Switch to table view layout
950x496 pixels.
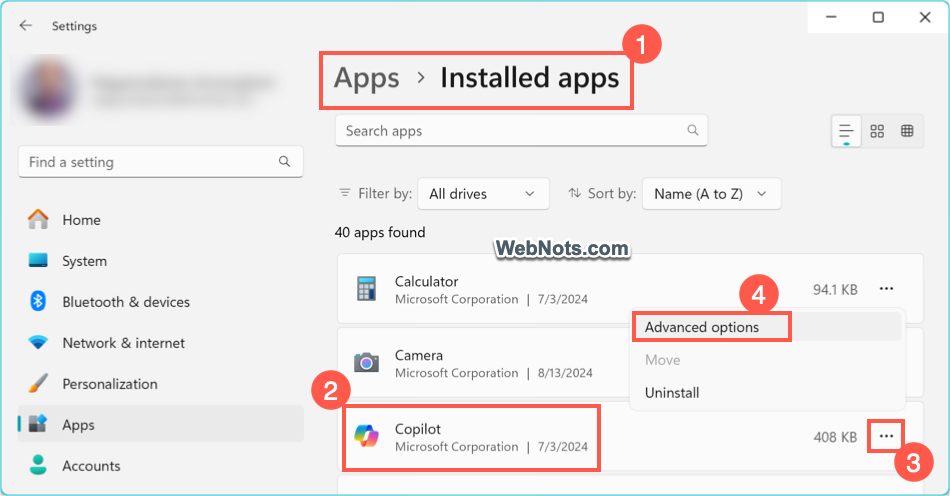tap(907, 131)
